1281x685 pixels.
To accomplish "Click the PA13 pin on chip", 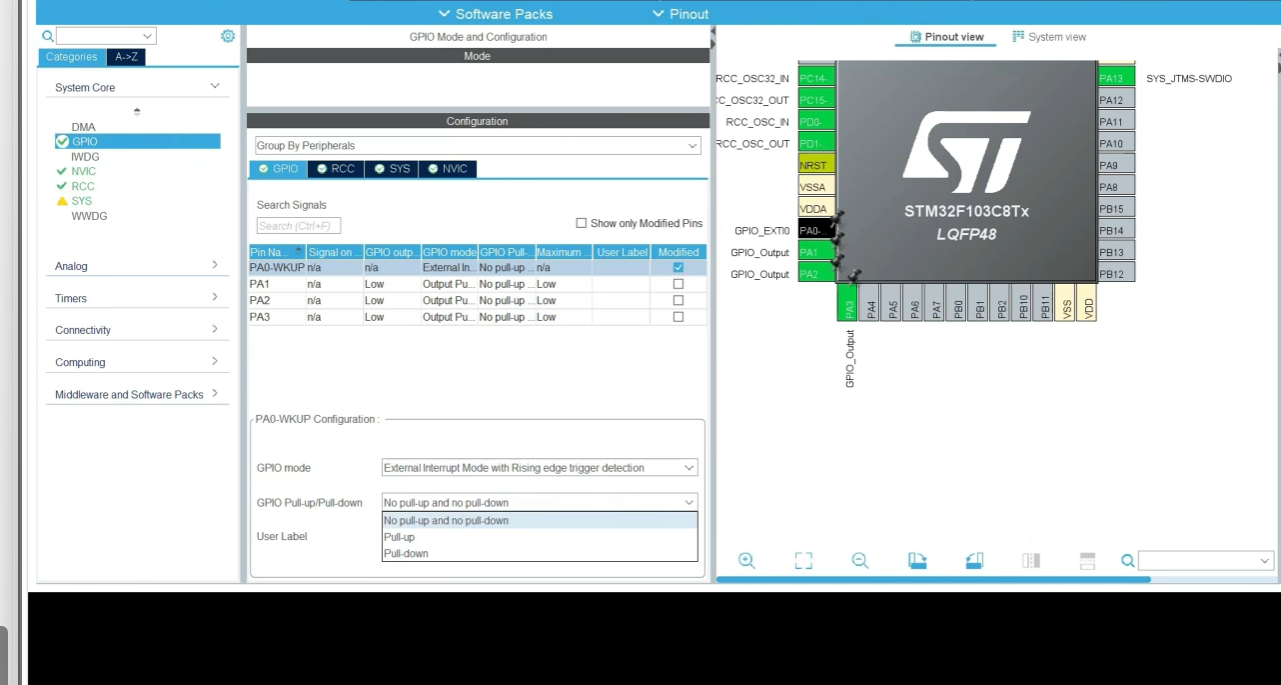I will pos(1116,78).
